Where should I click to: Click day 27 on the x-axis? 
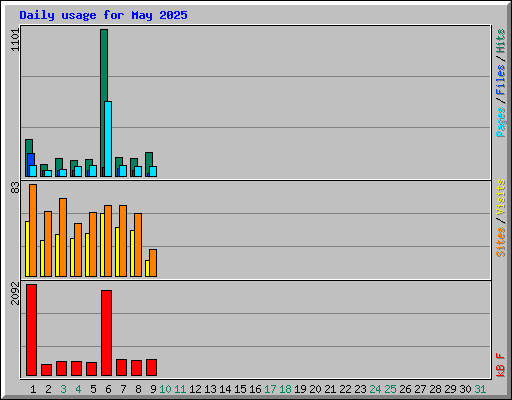coord(420,389)
